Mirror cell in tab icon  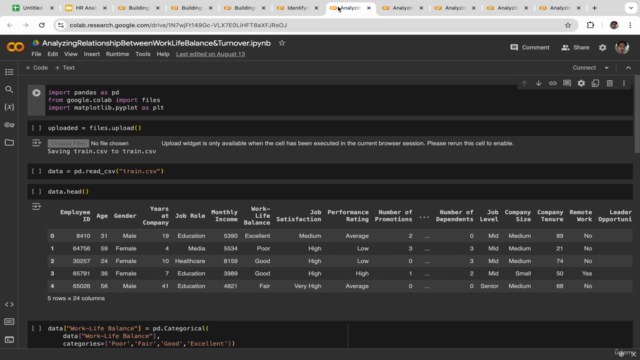click(x=596, y=83)
